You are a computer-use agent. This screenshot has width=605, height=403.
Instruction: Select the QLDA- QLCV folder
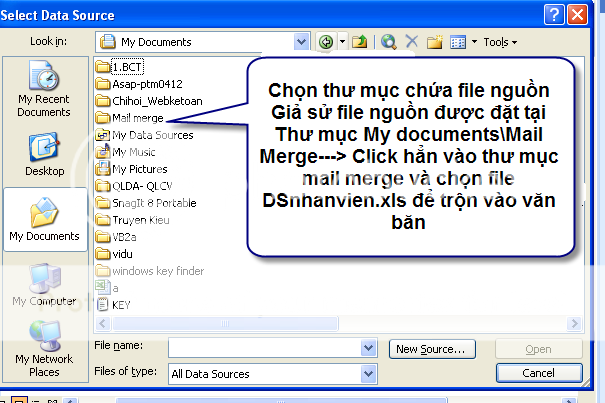pos(134,186)
